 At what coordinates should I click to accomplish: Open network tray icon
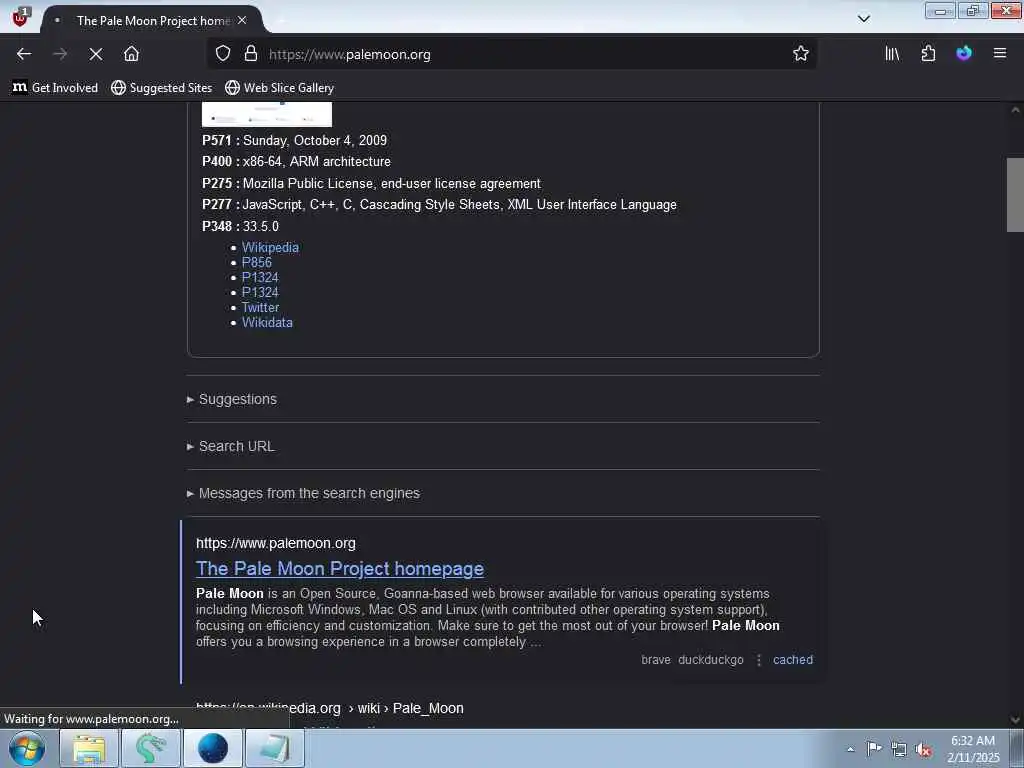click(899, 750)
